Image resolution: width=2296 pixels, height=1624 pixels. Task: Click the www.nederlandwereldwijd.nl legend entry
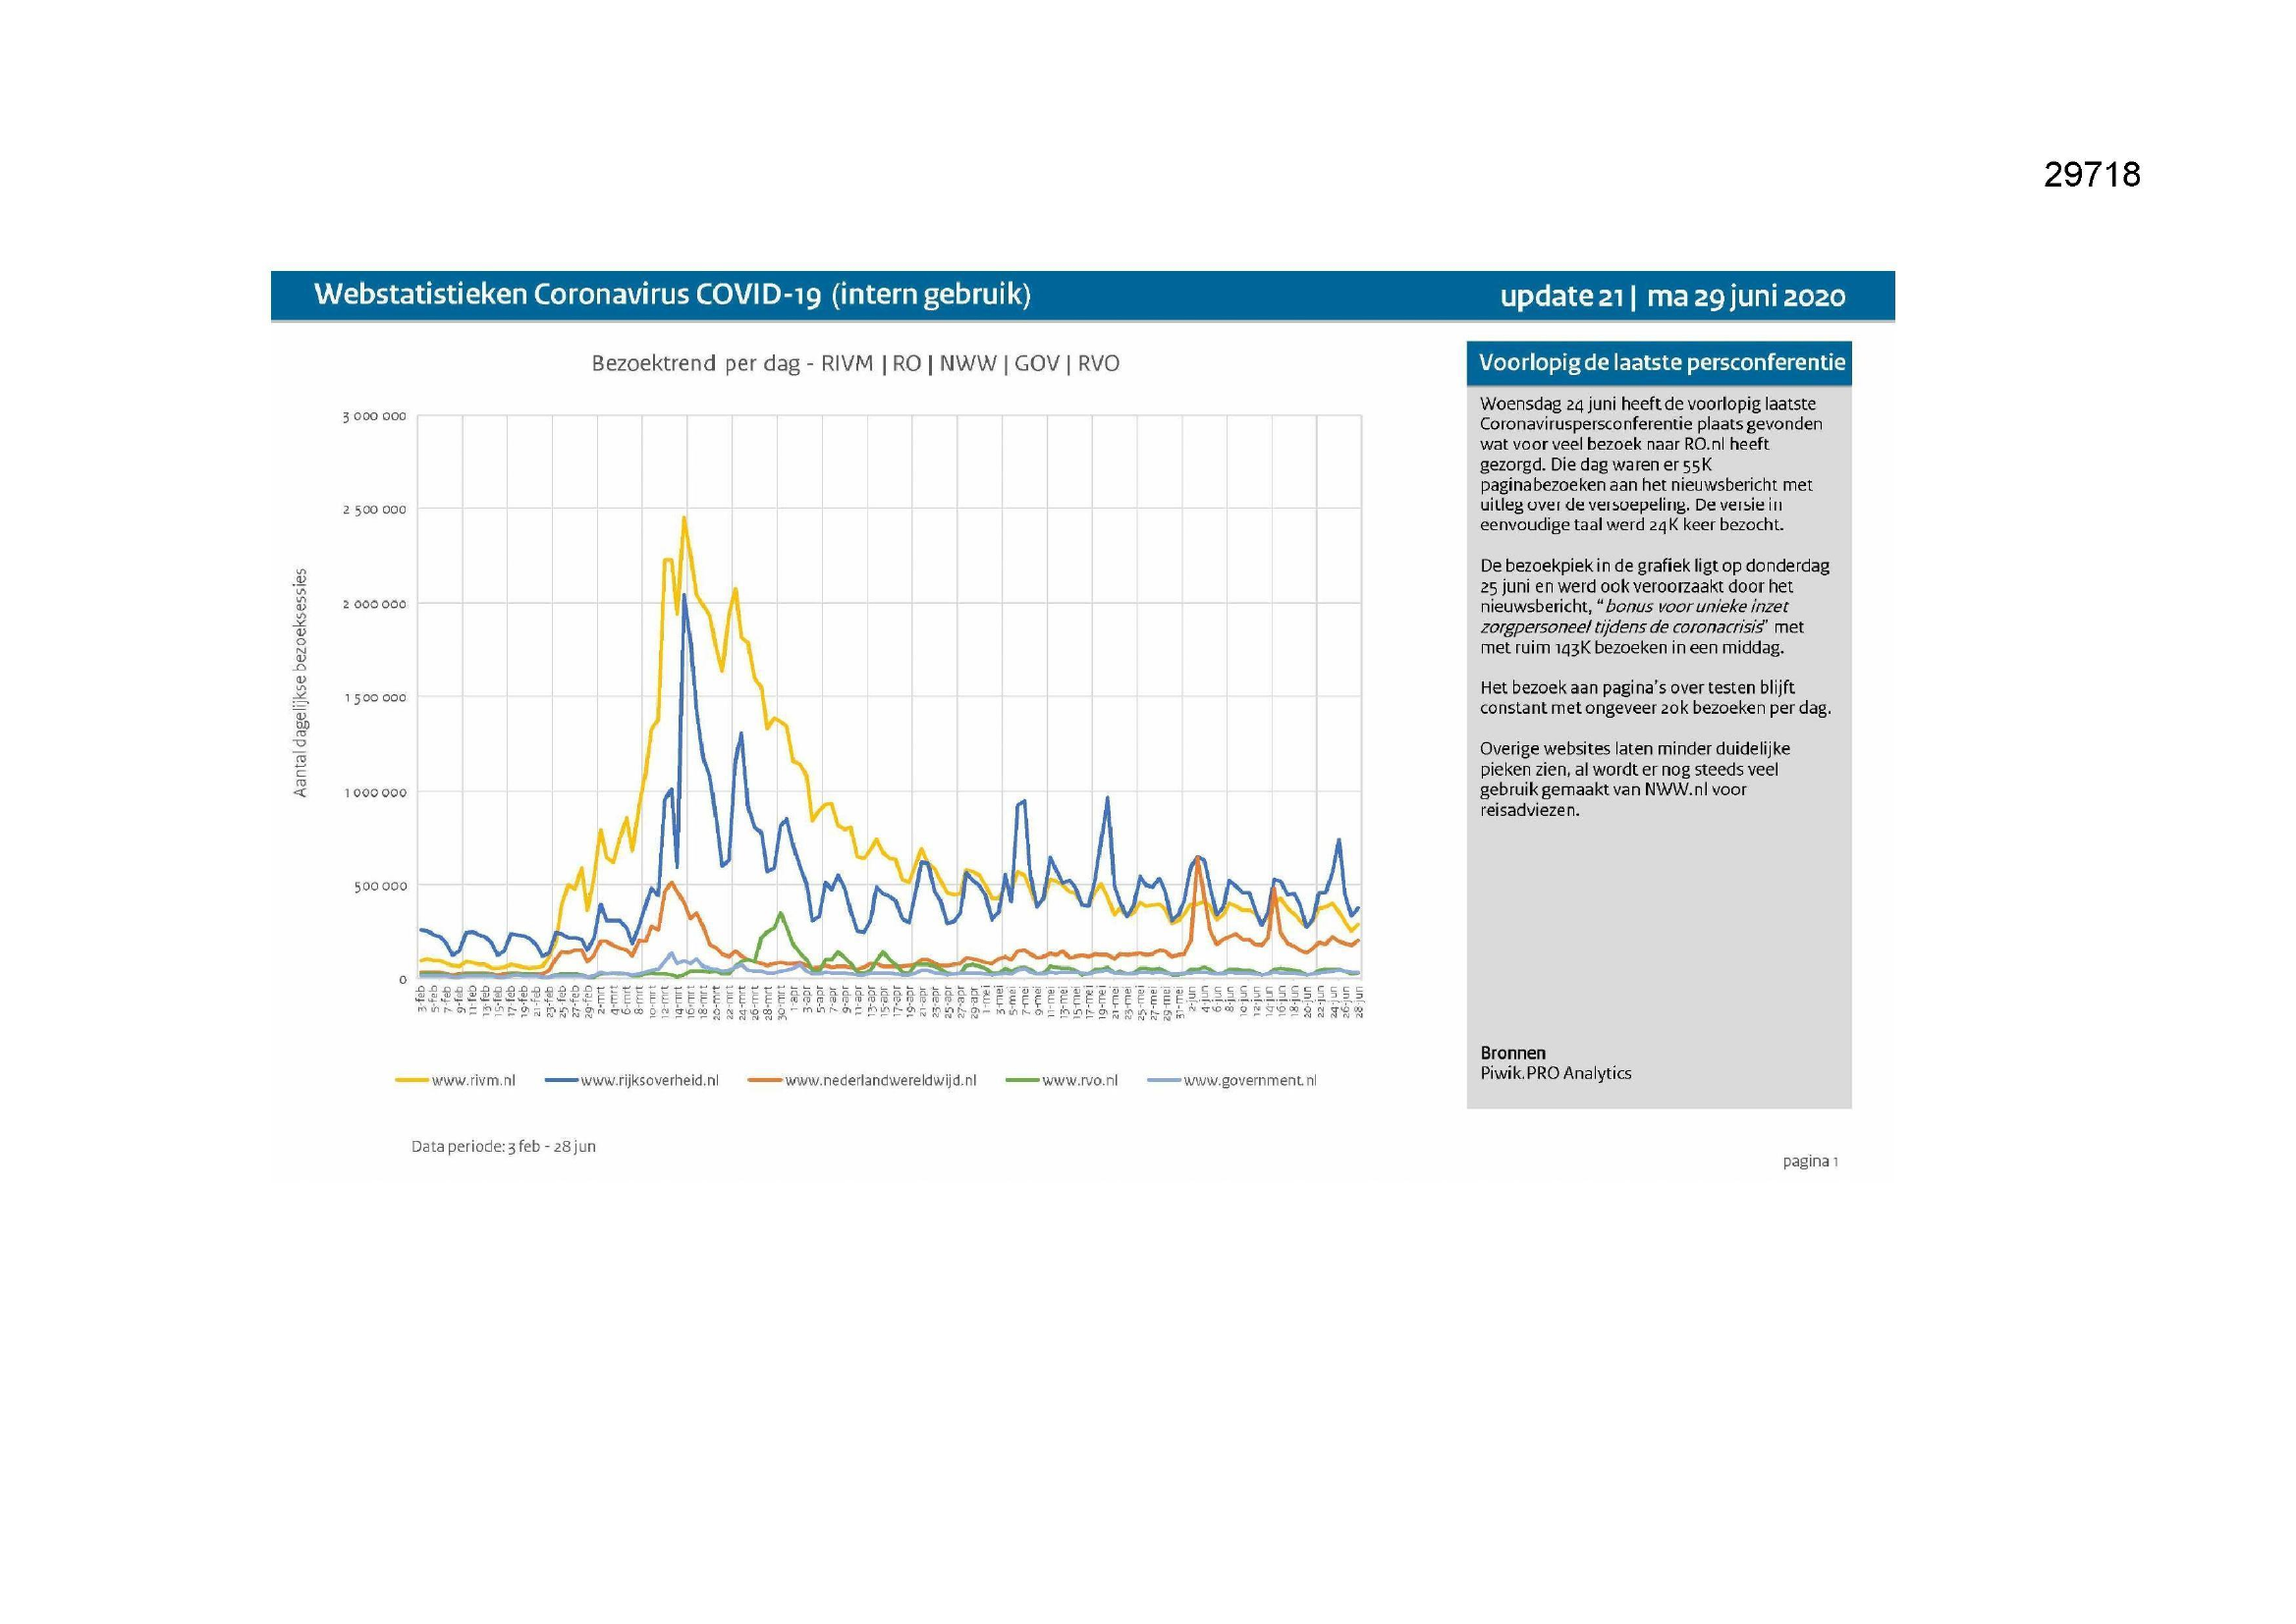tap(862, 1080)
